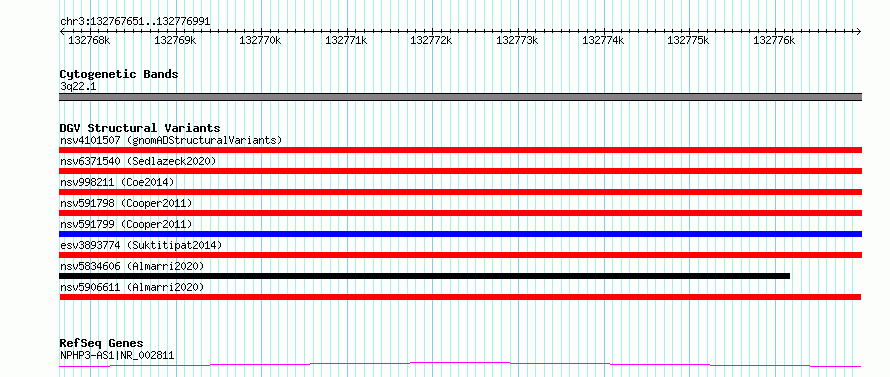890x377 pixels.
Task: Open the RefSeq Genes track heading
Action: pos(101,344)
